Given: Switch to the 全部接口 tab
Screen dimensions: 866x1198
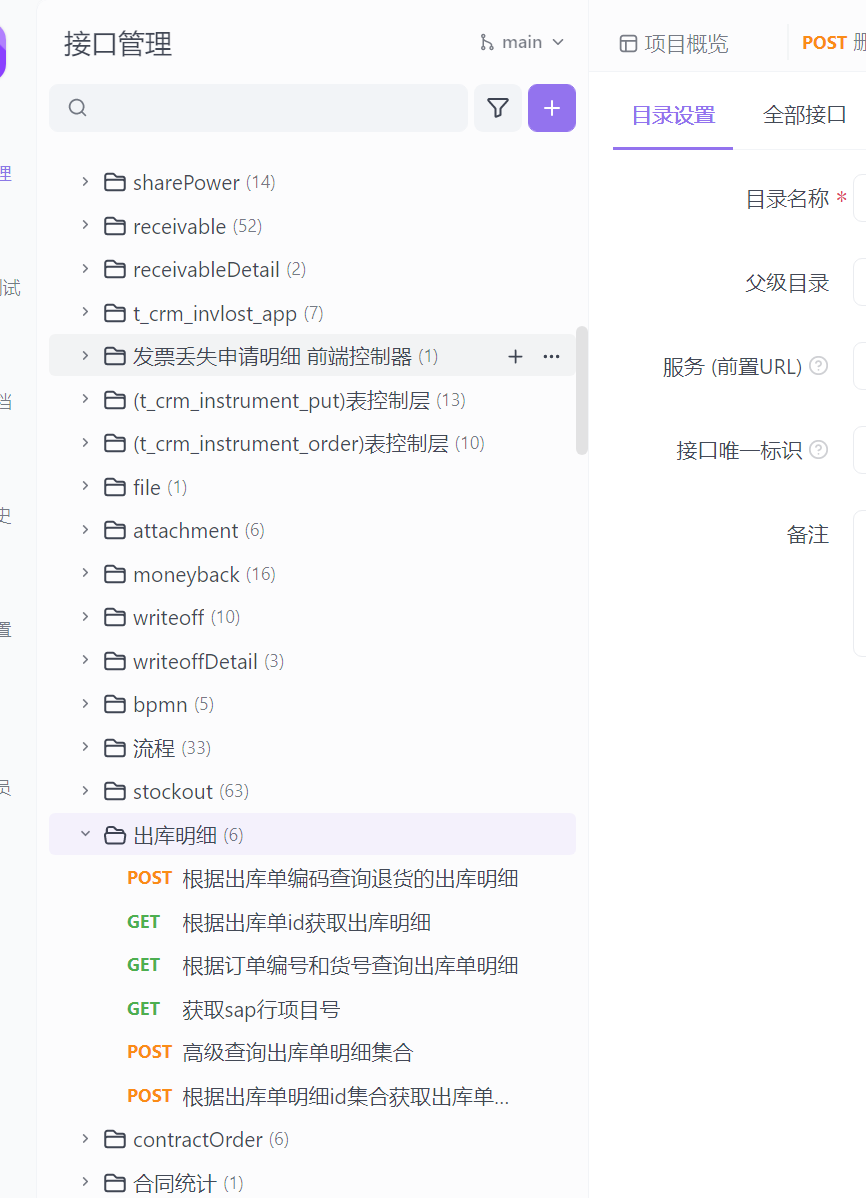Looking at the screenshot, I should coord(804,115).
